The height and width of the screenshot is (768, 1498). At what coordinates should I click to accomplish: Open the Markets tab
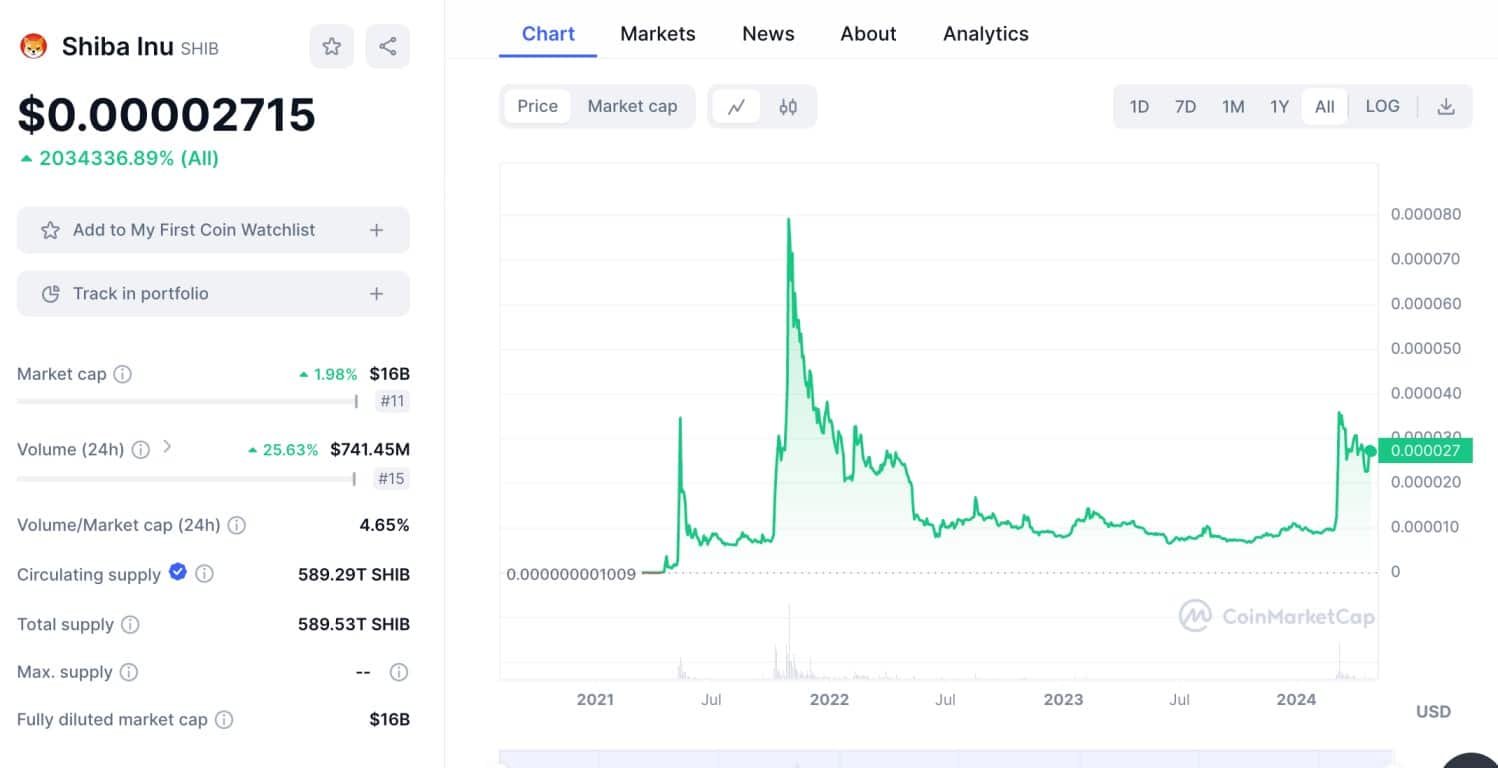(658, 33)
